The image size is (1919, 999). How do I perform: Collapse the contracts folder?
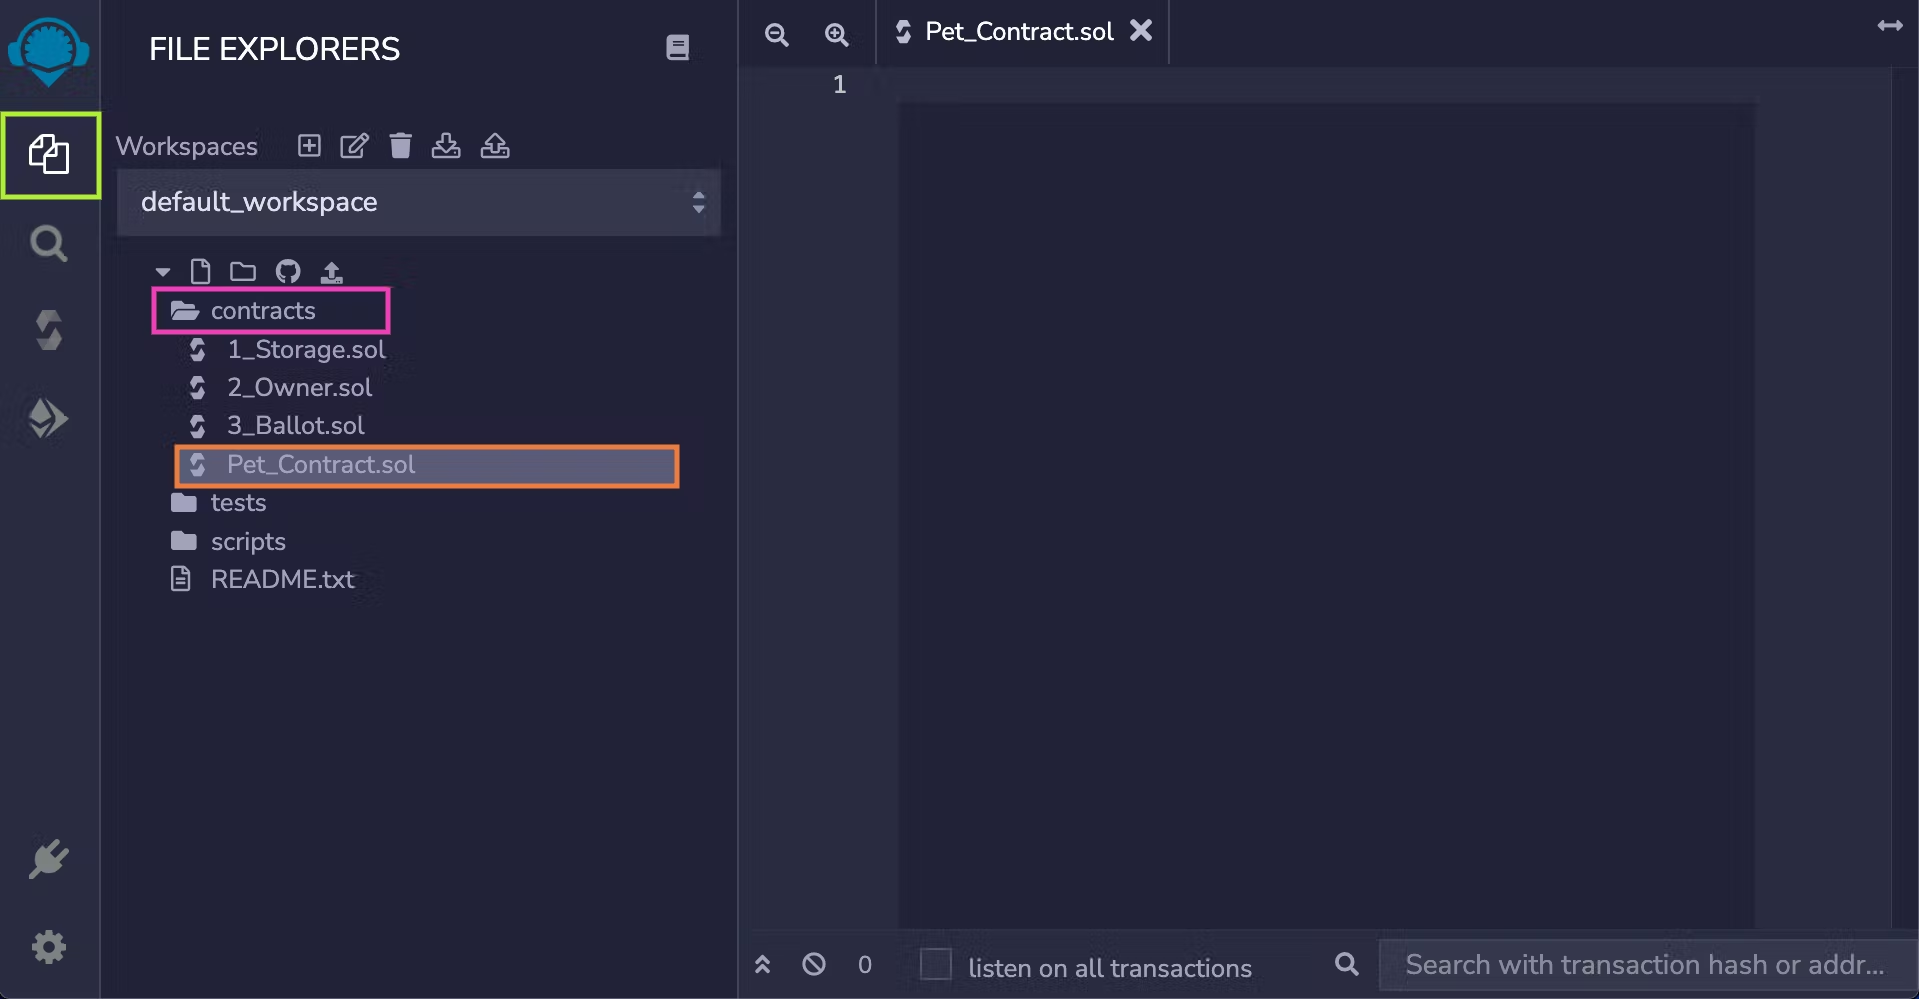[x=263, y=311]
